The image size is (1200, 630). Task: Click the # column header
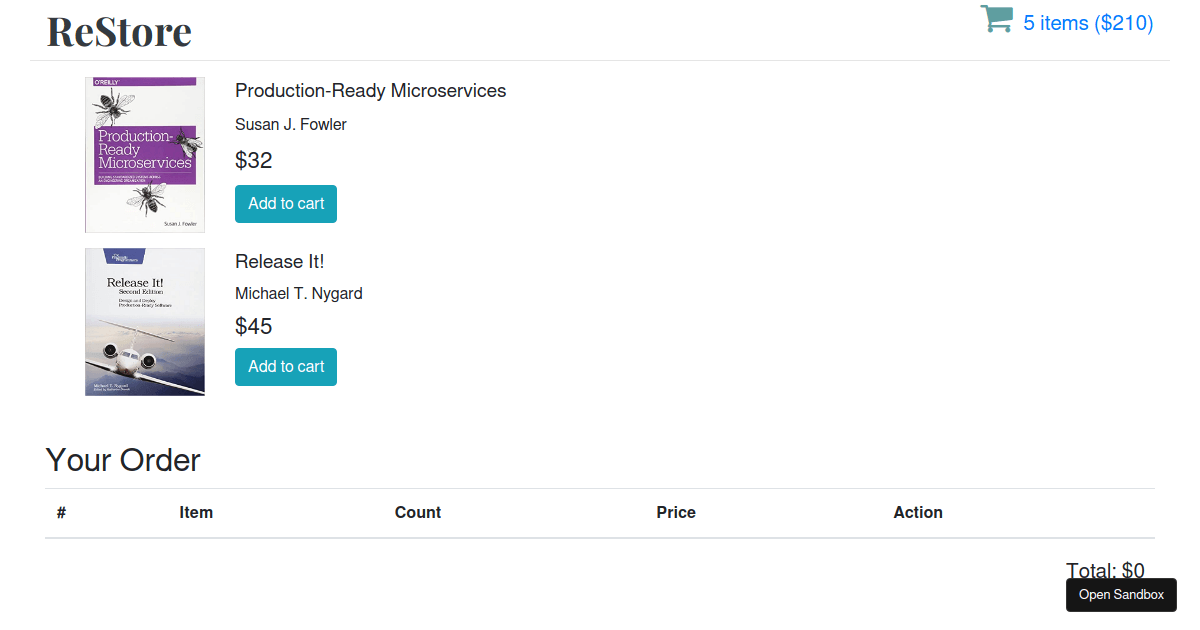tap(61, 513)
